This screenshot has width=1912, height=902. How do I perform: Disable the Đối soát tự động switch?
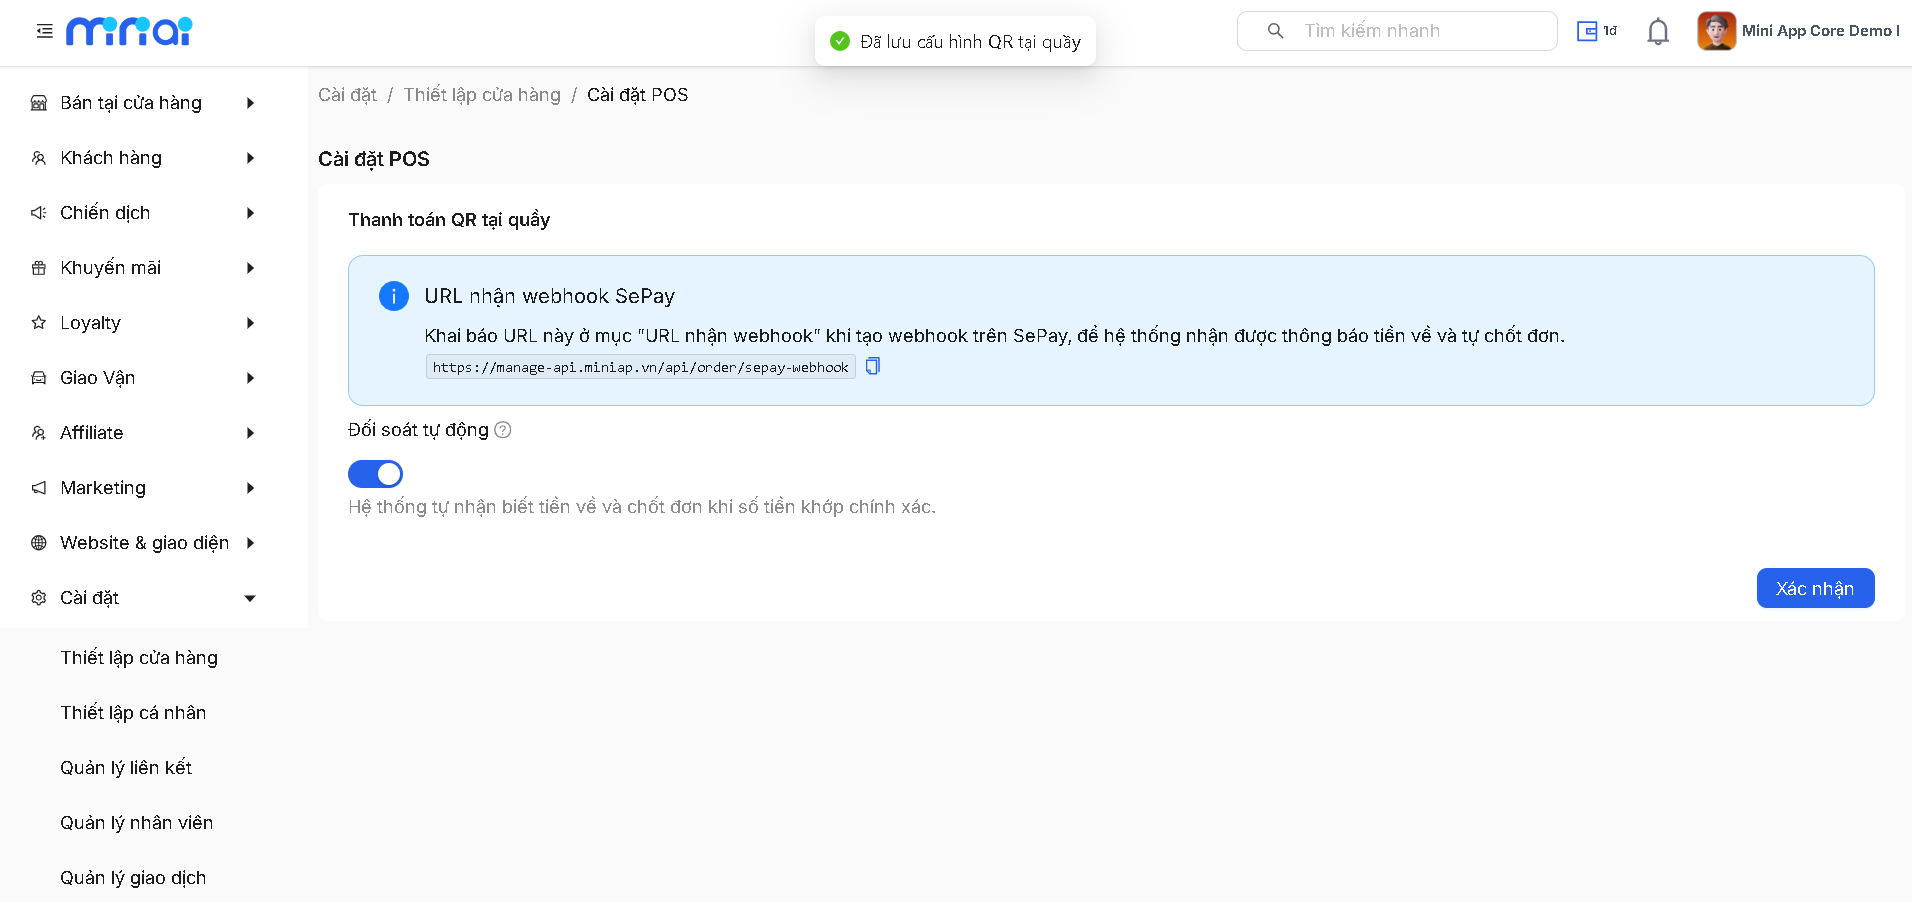[x=375, y=474]
